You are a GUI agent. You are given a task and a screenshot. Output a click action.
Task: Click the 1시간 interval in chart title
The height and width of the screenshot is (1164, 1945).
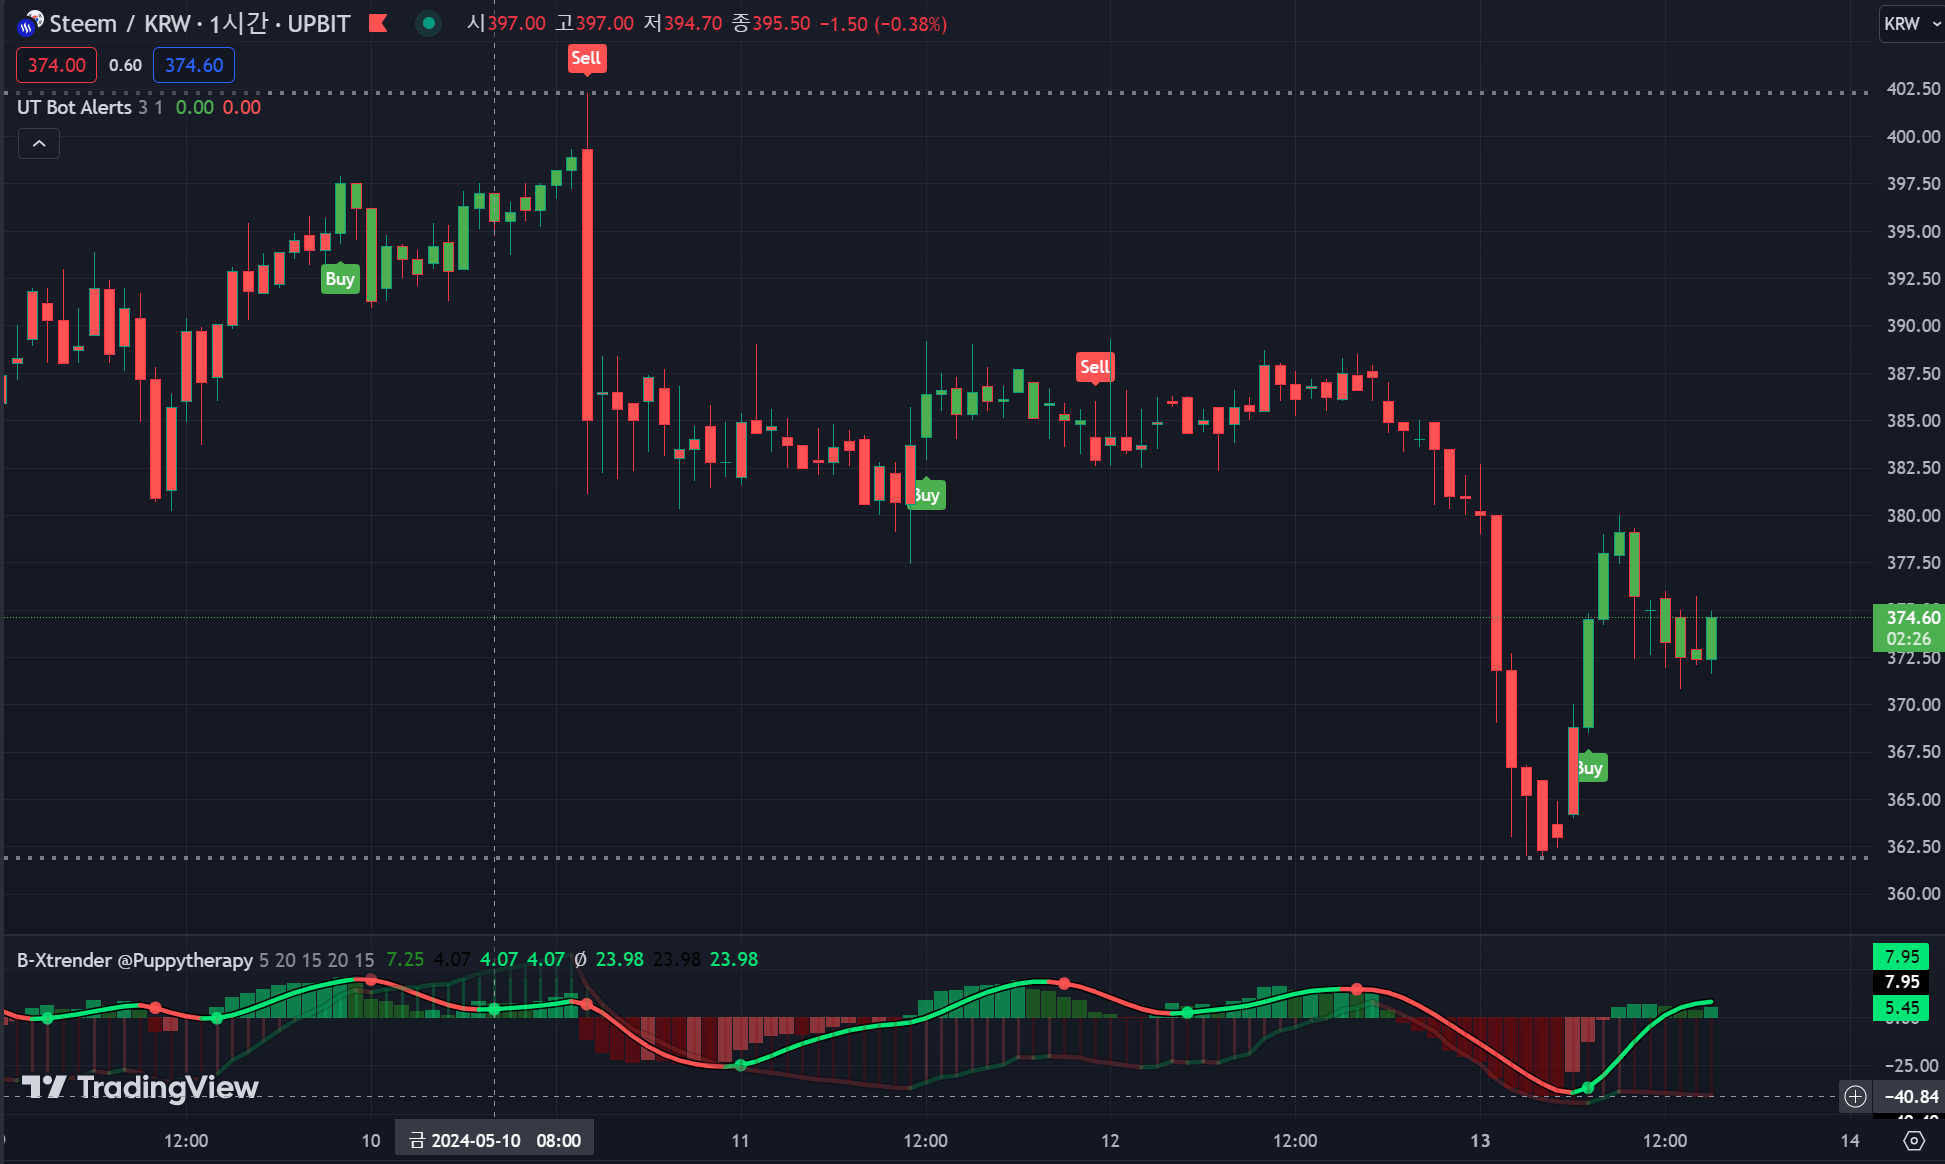click(x=238, y=23)
